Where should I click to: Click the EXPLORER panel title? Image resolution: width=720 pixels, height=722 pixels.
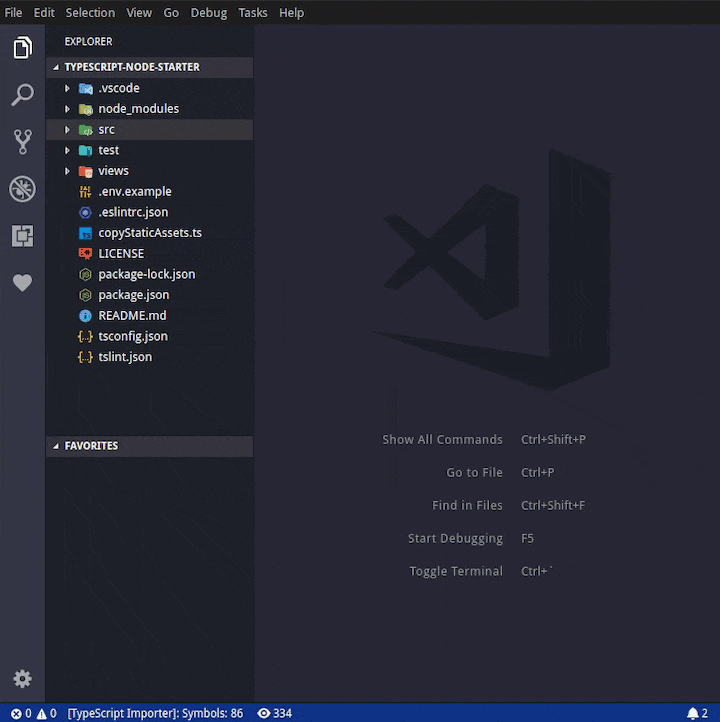[88, 41]
